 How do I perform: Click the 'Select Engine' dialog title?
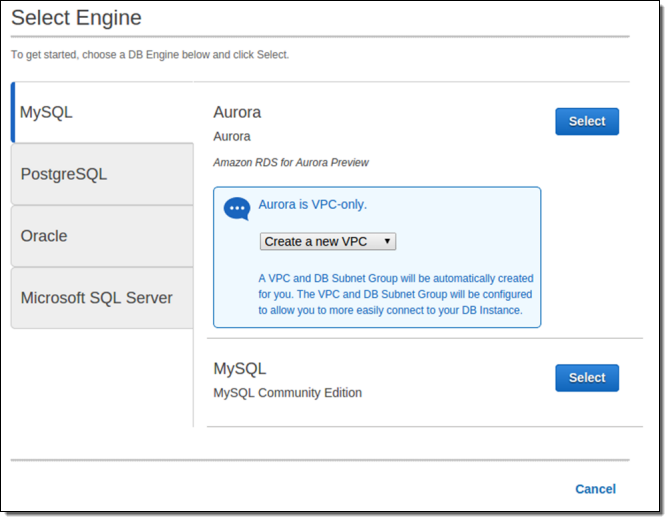pos(76,18)
